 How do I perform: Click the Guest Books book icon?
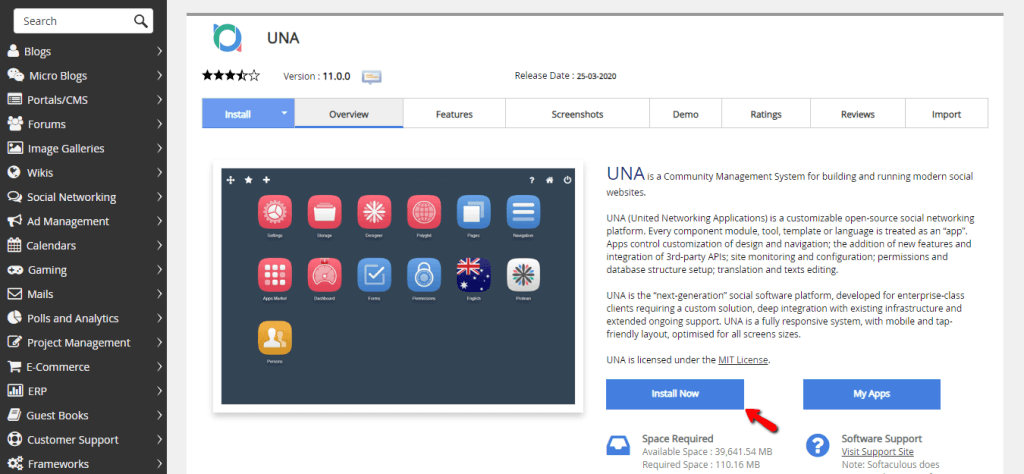pyautogui.click(x=14, y=415)
